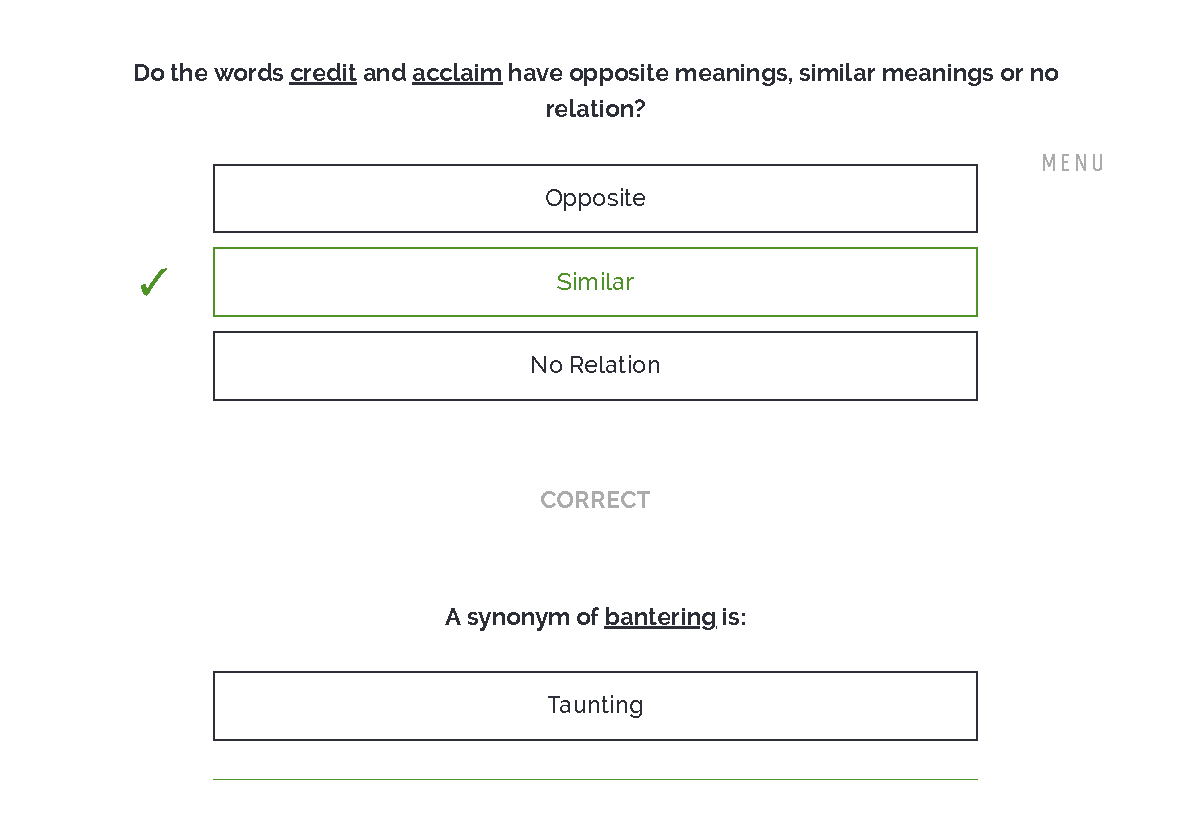
Task: Select the Similar answer option
Action: (595, 282)
